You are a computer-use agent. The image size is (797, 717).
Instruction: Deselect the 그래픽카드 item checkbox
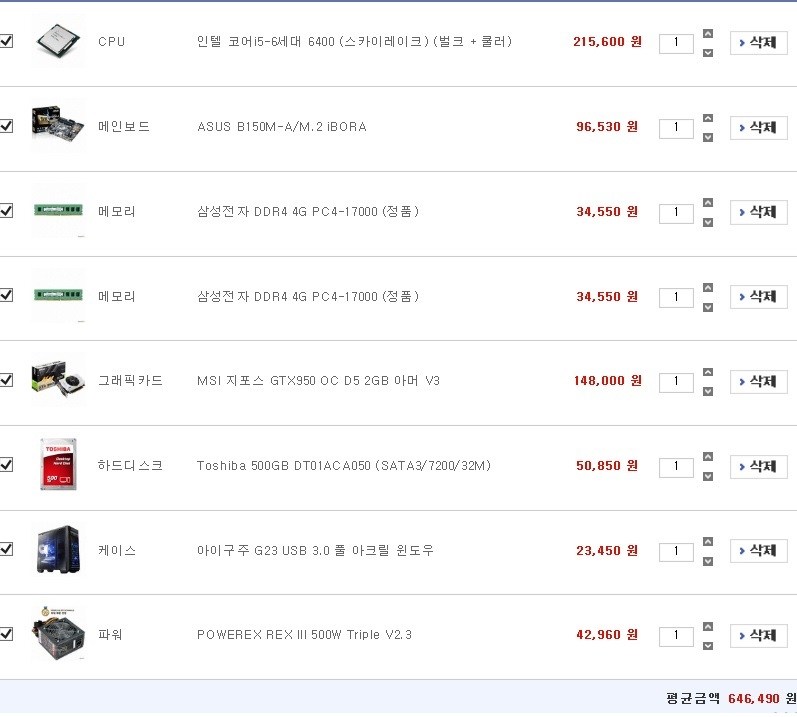pos(7,380)
